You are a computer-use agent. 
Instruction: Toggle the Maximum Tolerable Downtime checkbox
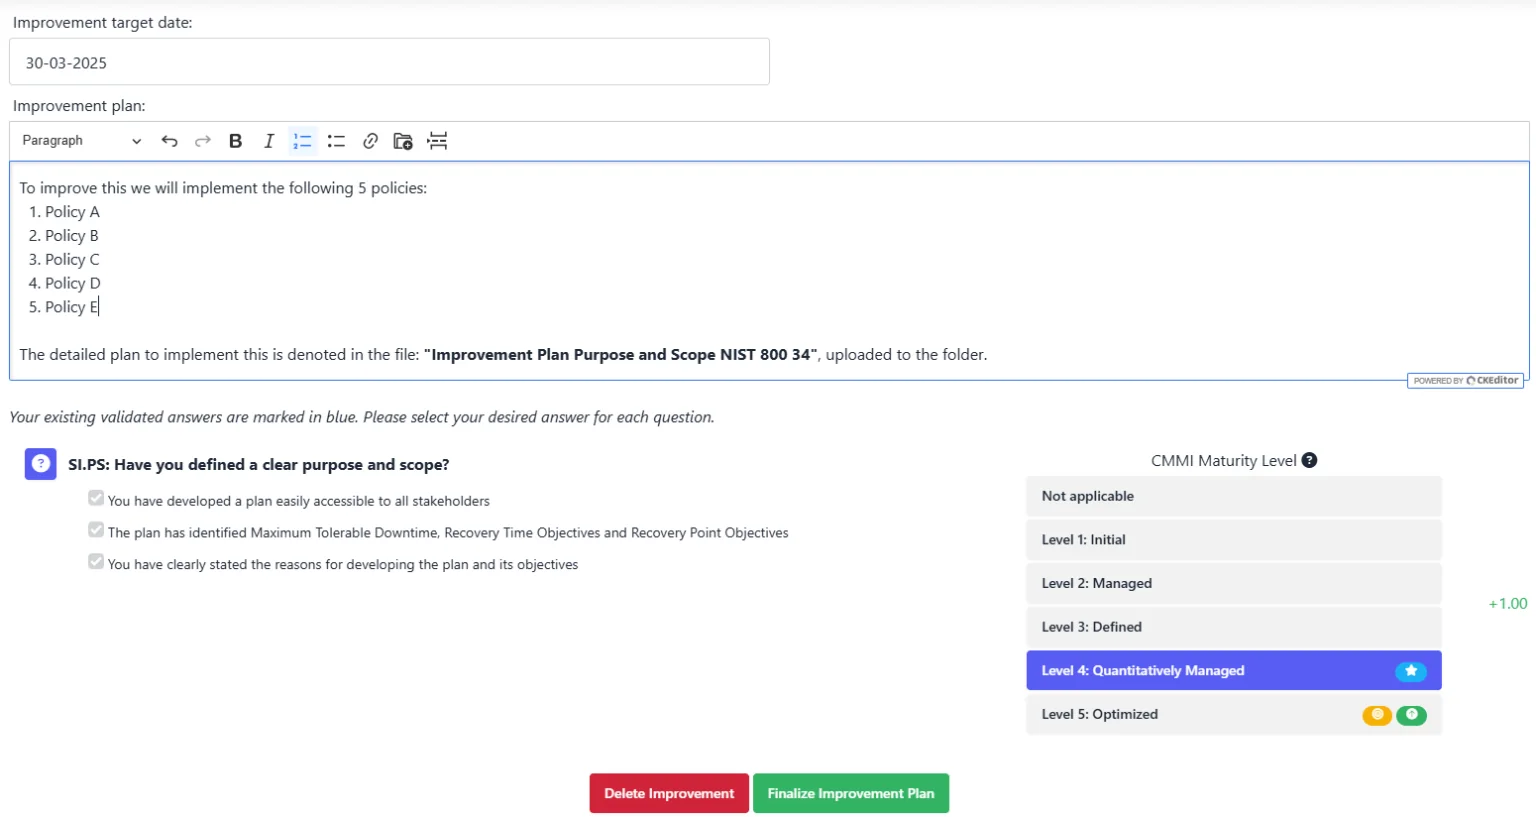(x=96, y=530)
